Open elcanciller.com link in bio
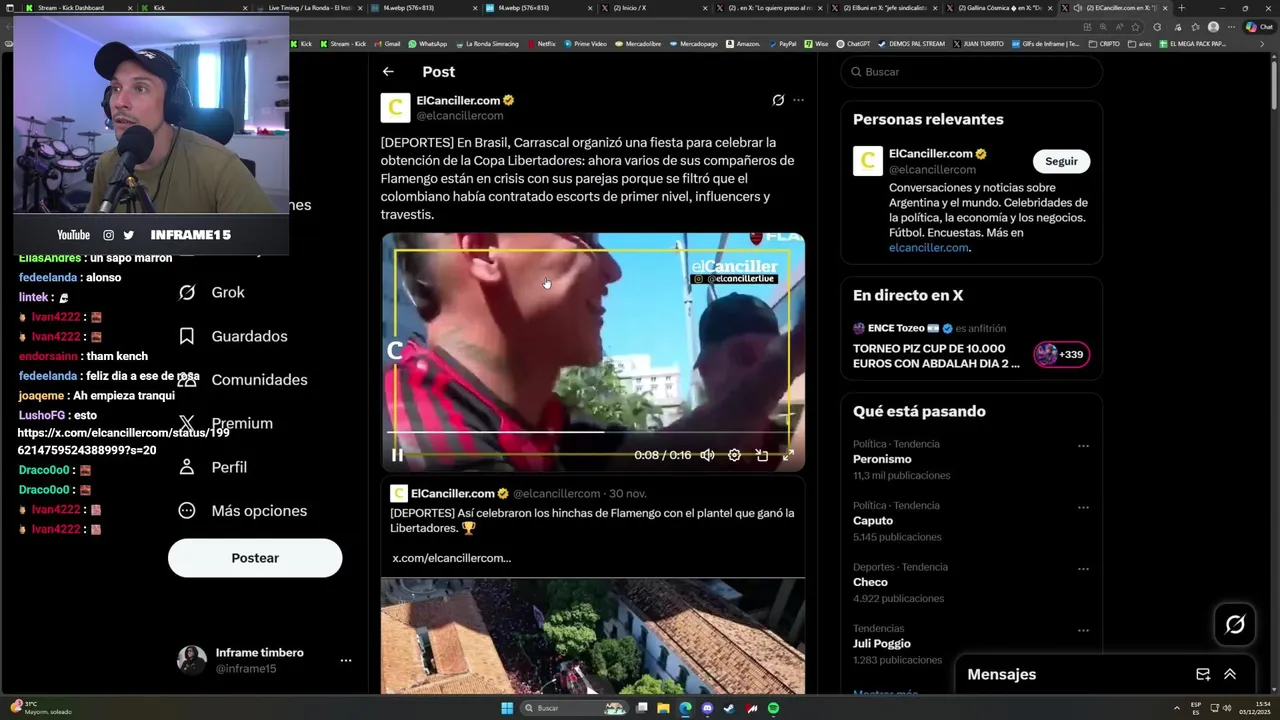This screenshot has width=1280, height=720. click(929, 248)
